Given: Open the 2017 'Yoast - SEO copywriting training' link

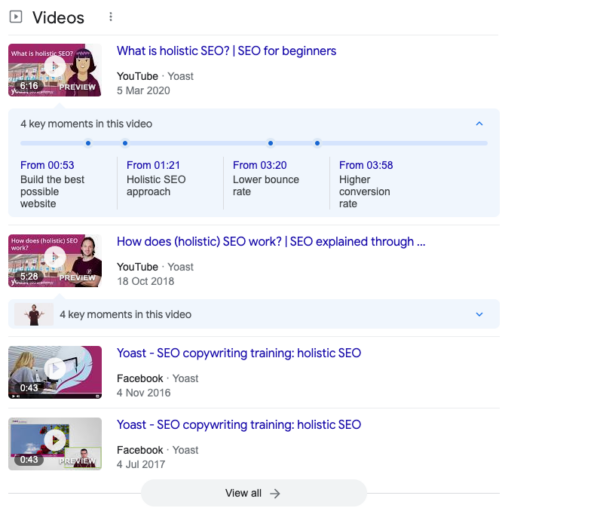Looking at the screenshot, I should pos(238,425).
